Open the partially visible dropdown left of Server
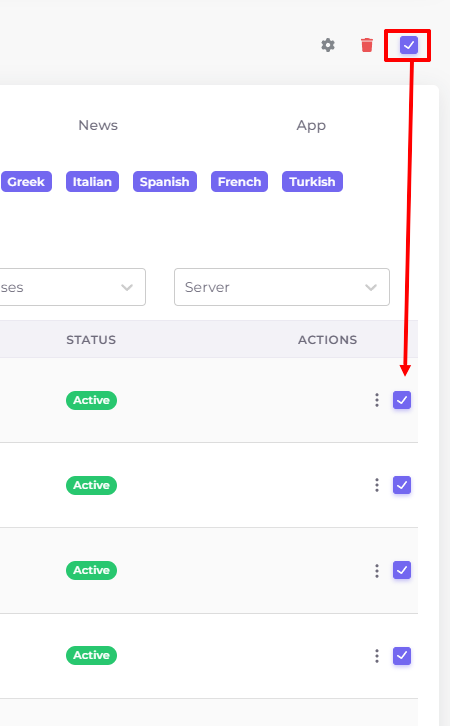The height and width of the screenshot is (726, 450). point(73,287)
